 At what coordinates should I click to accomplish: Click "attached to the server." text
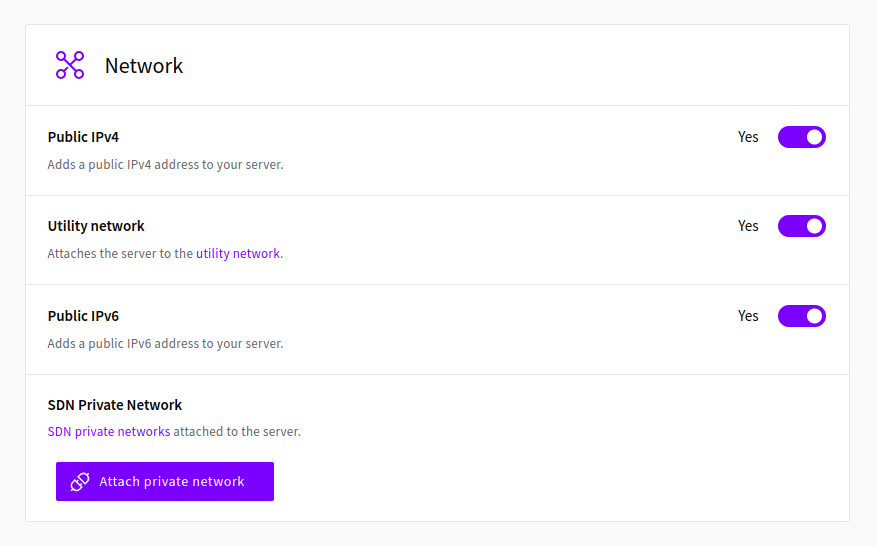pyautogui.click(x=237, y=431)
